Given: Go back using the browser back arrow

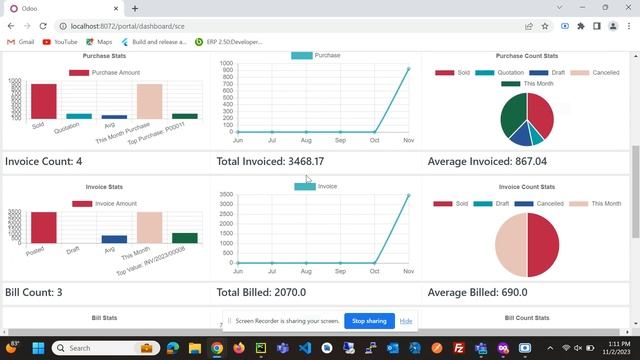Looking at the screenshot, I should (x=11, y=26).
